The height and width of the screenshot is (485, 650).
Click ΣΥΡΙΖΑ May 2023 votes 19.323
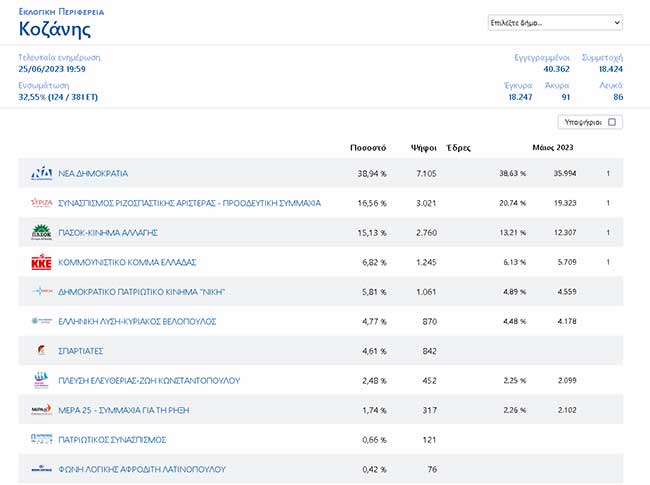click(x=565, y=203)
